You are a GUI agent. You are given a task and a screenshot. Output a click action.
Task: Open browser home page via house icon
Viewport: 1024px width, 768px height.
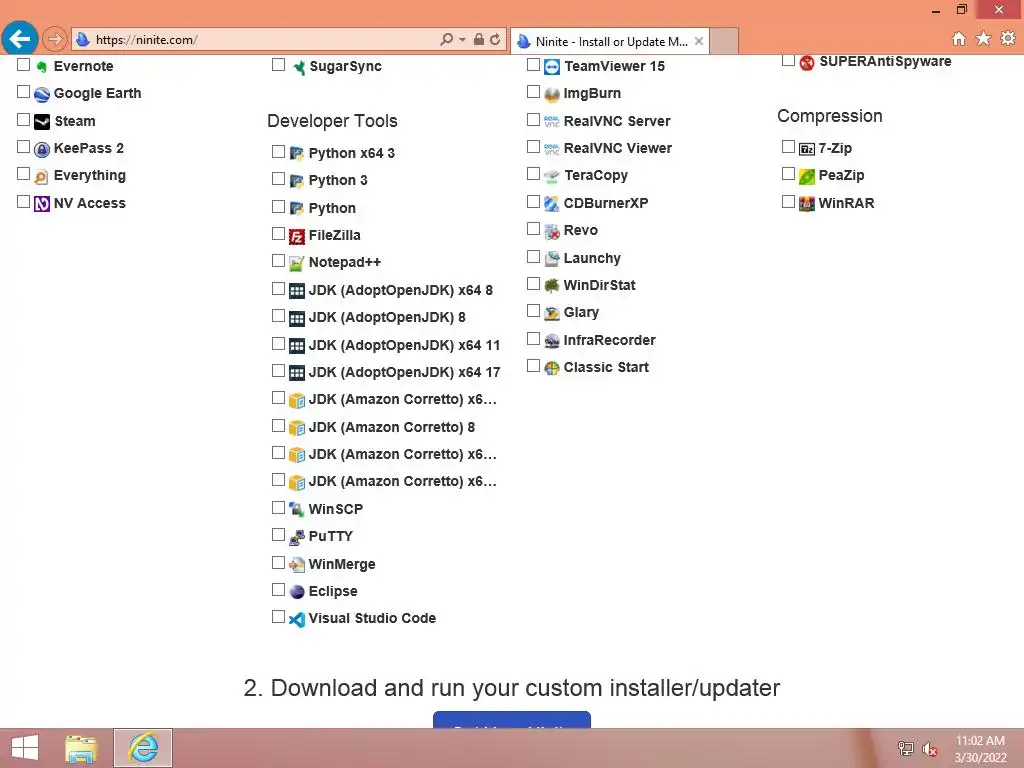click(x=959, y=39)
